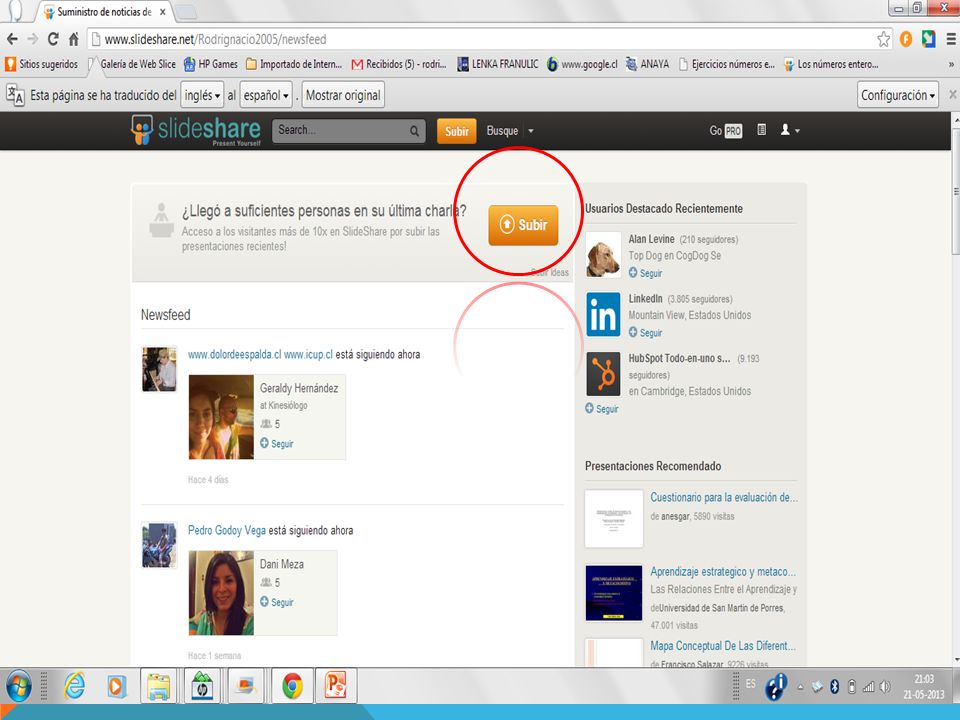
Task: Go back with browser back arrow
Action: 12,39
